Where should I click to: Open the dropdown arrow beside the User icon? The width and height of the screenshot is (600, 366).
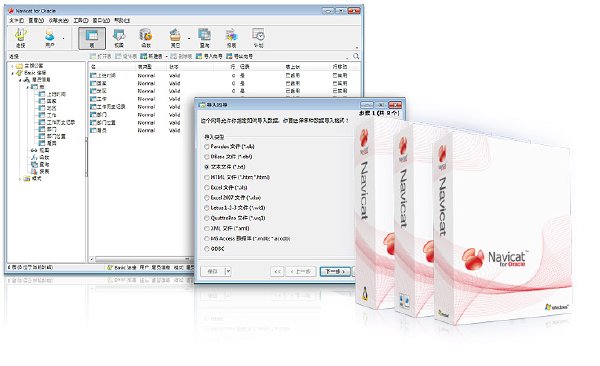tap(64, 38)
